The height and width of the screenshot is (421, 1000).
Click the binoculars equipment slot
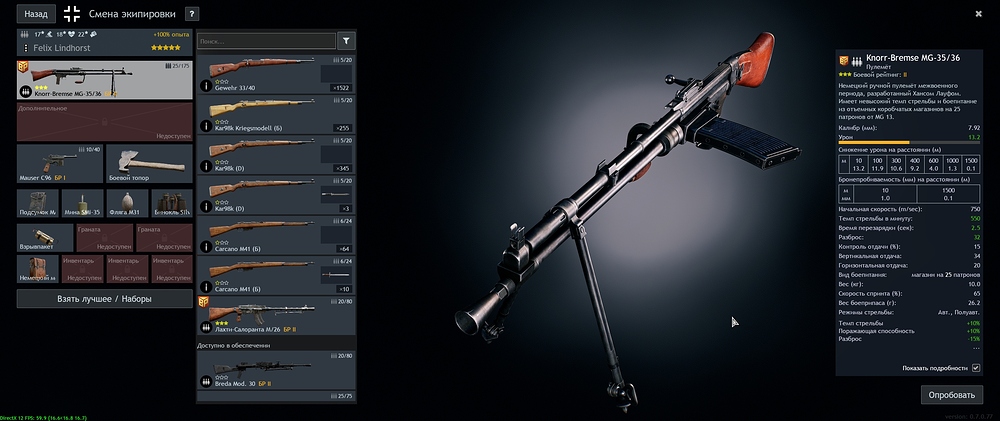171,204
